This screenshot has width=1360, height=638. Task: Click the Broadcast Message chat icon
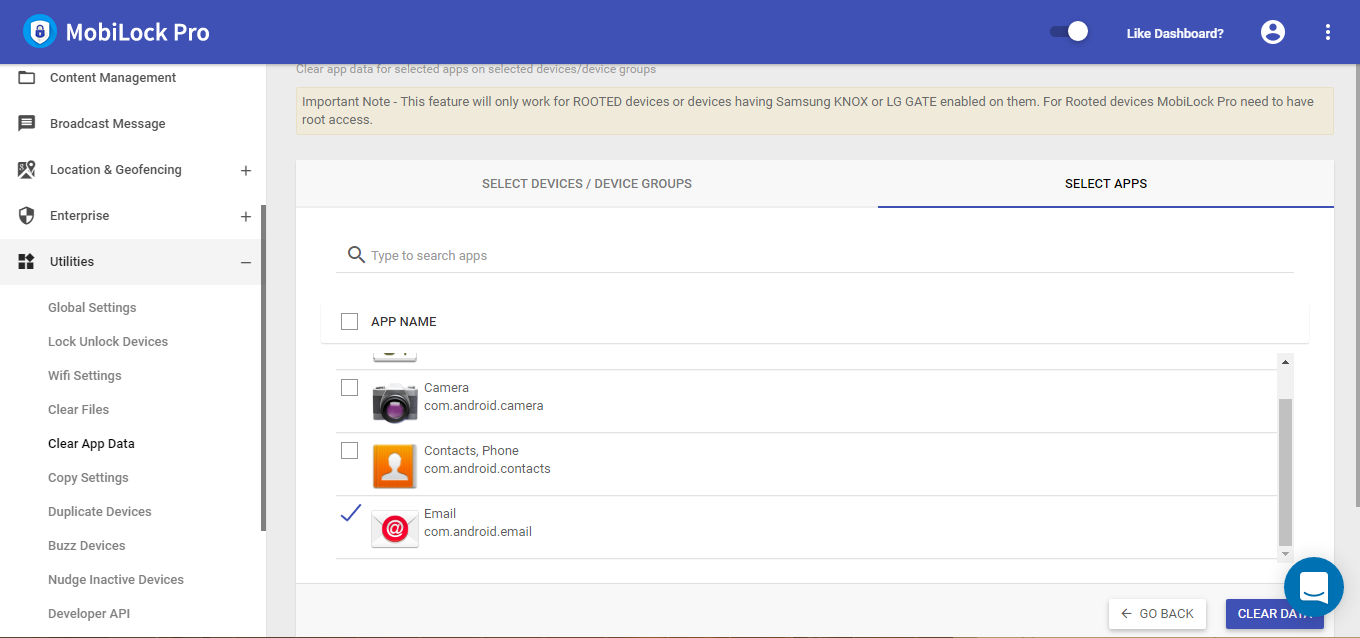click(27, 124)
